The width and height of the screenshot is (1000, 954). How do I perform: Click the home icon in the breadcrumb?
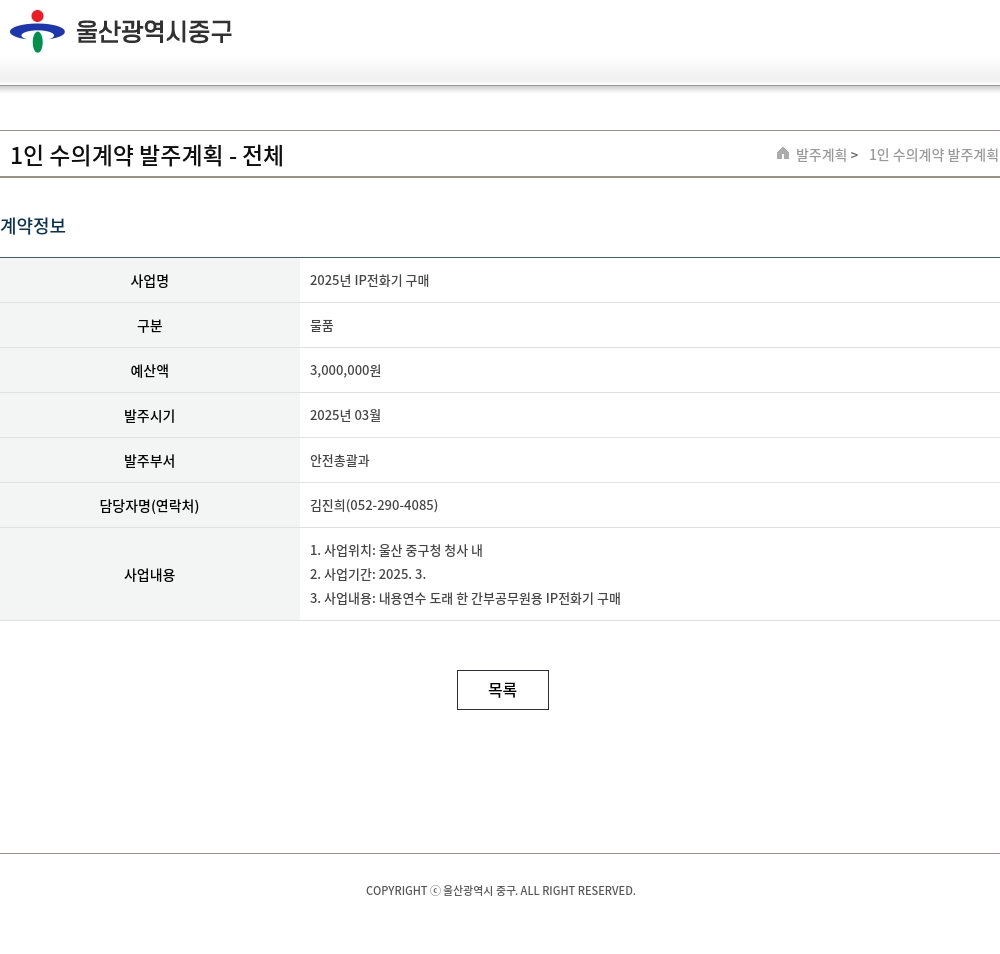783,154
